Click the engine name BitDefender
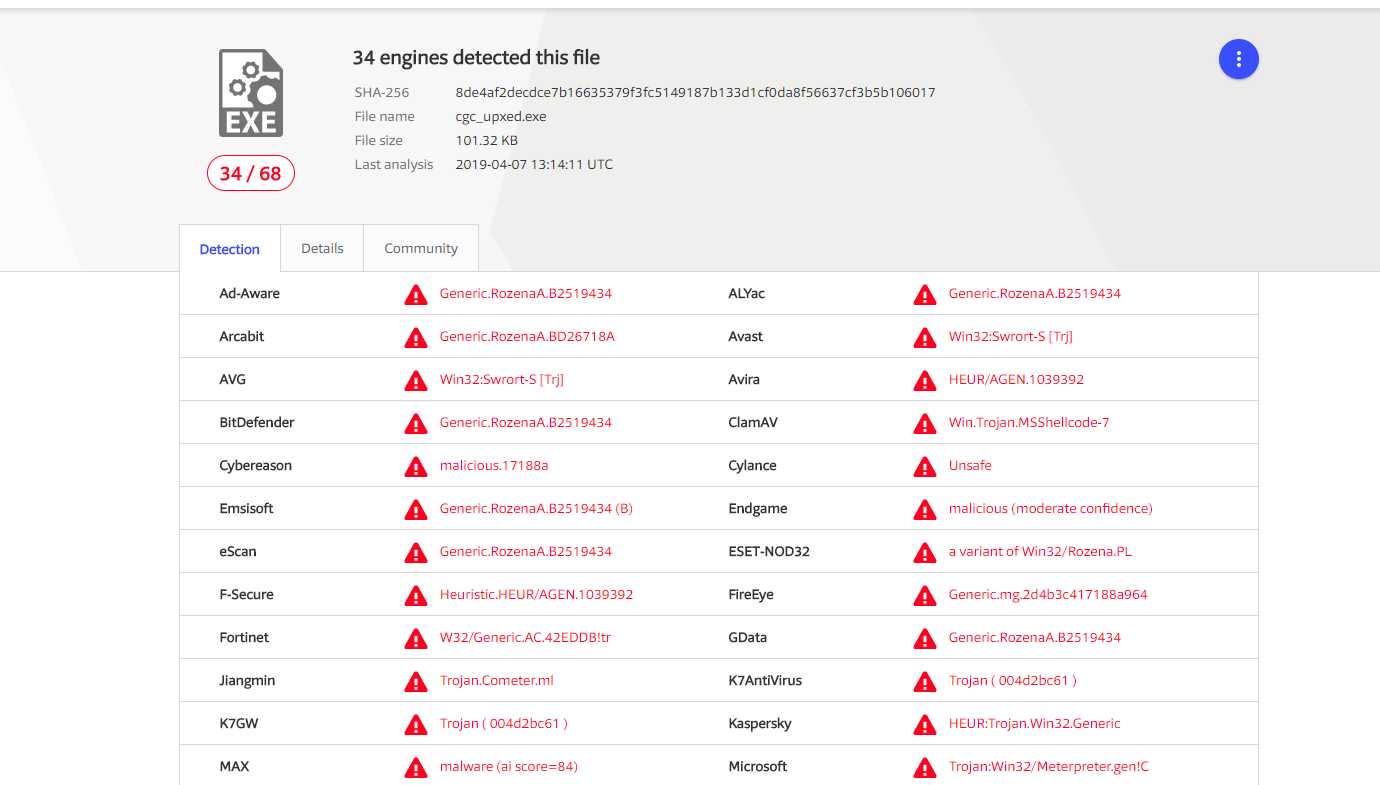The image size is (1380, 785). tap(257, 422)
